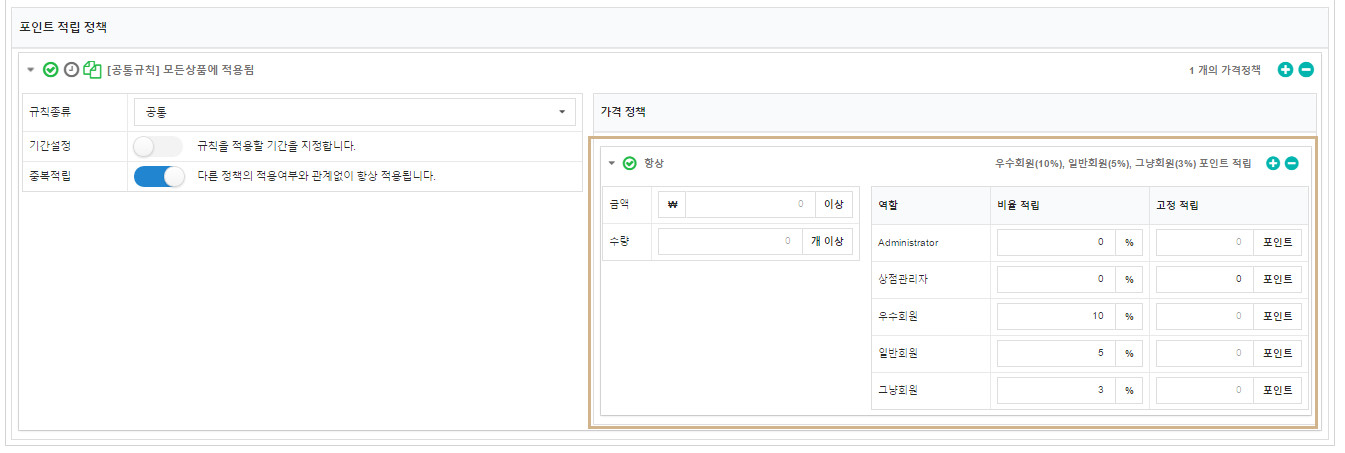Focus the 수량 quantity input field

coord(730,241)
